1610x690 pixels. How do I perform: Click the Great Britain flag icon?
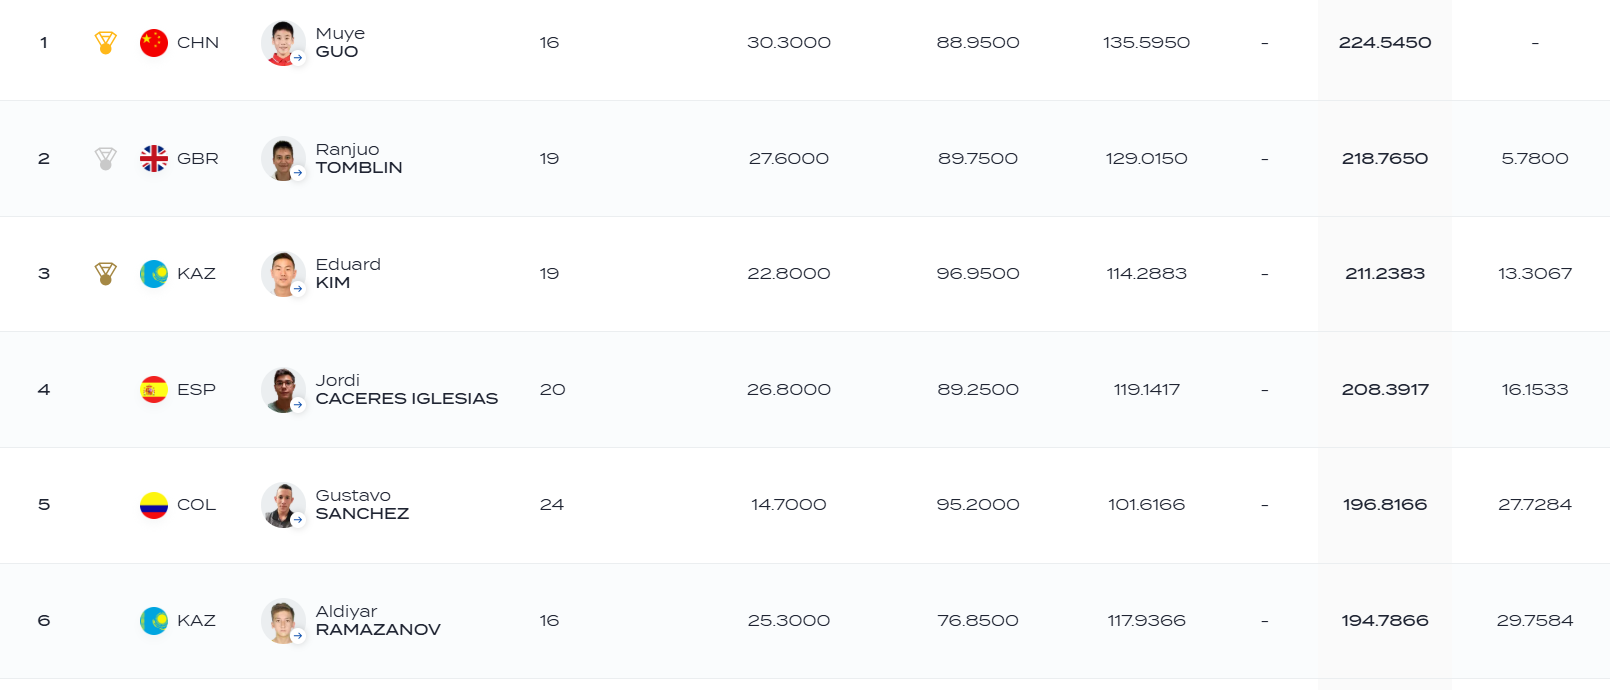pos(154,159)
